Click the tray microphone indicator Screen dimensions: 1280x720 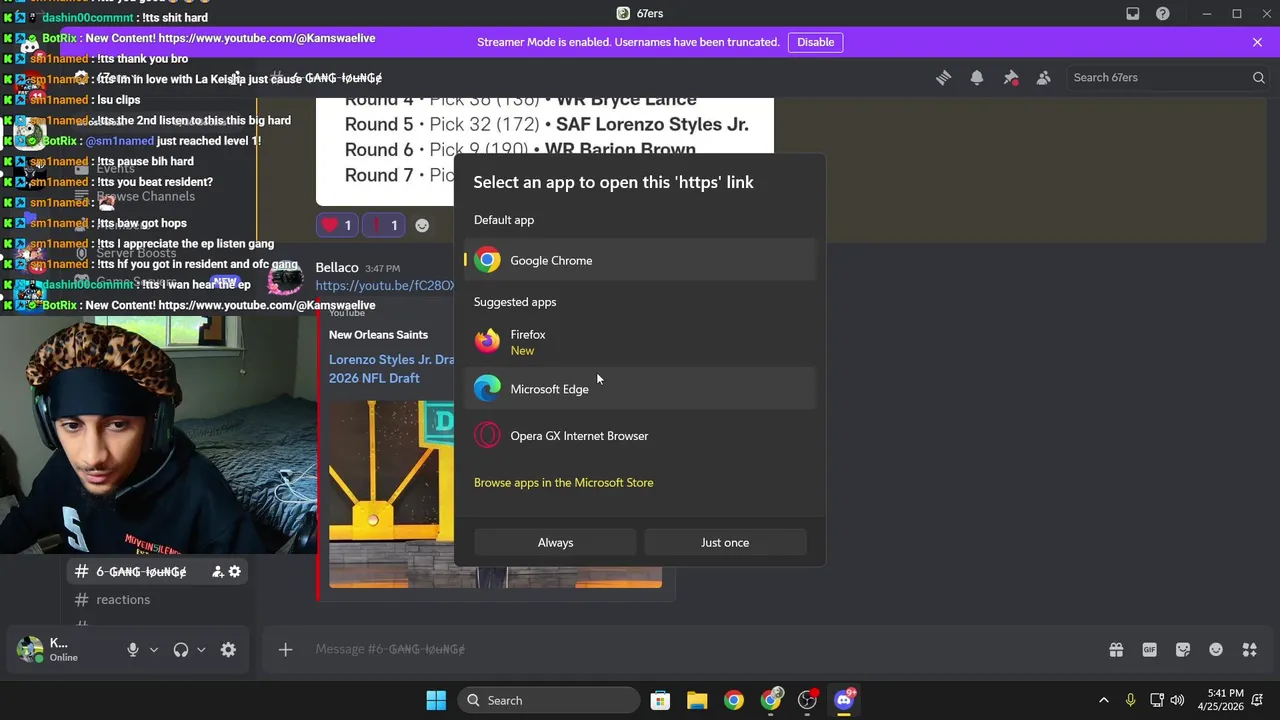[x=1130, y=700]
